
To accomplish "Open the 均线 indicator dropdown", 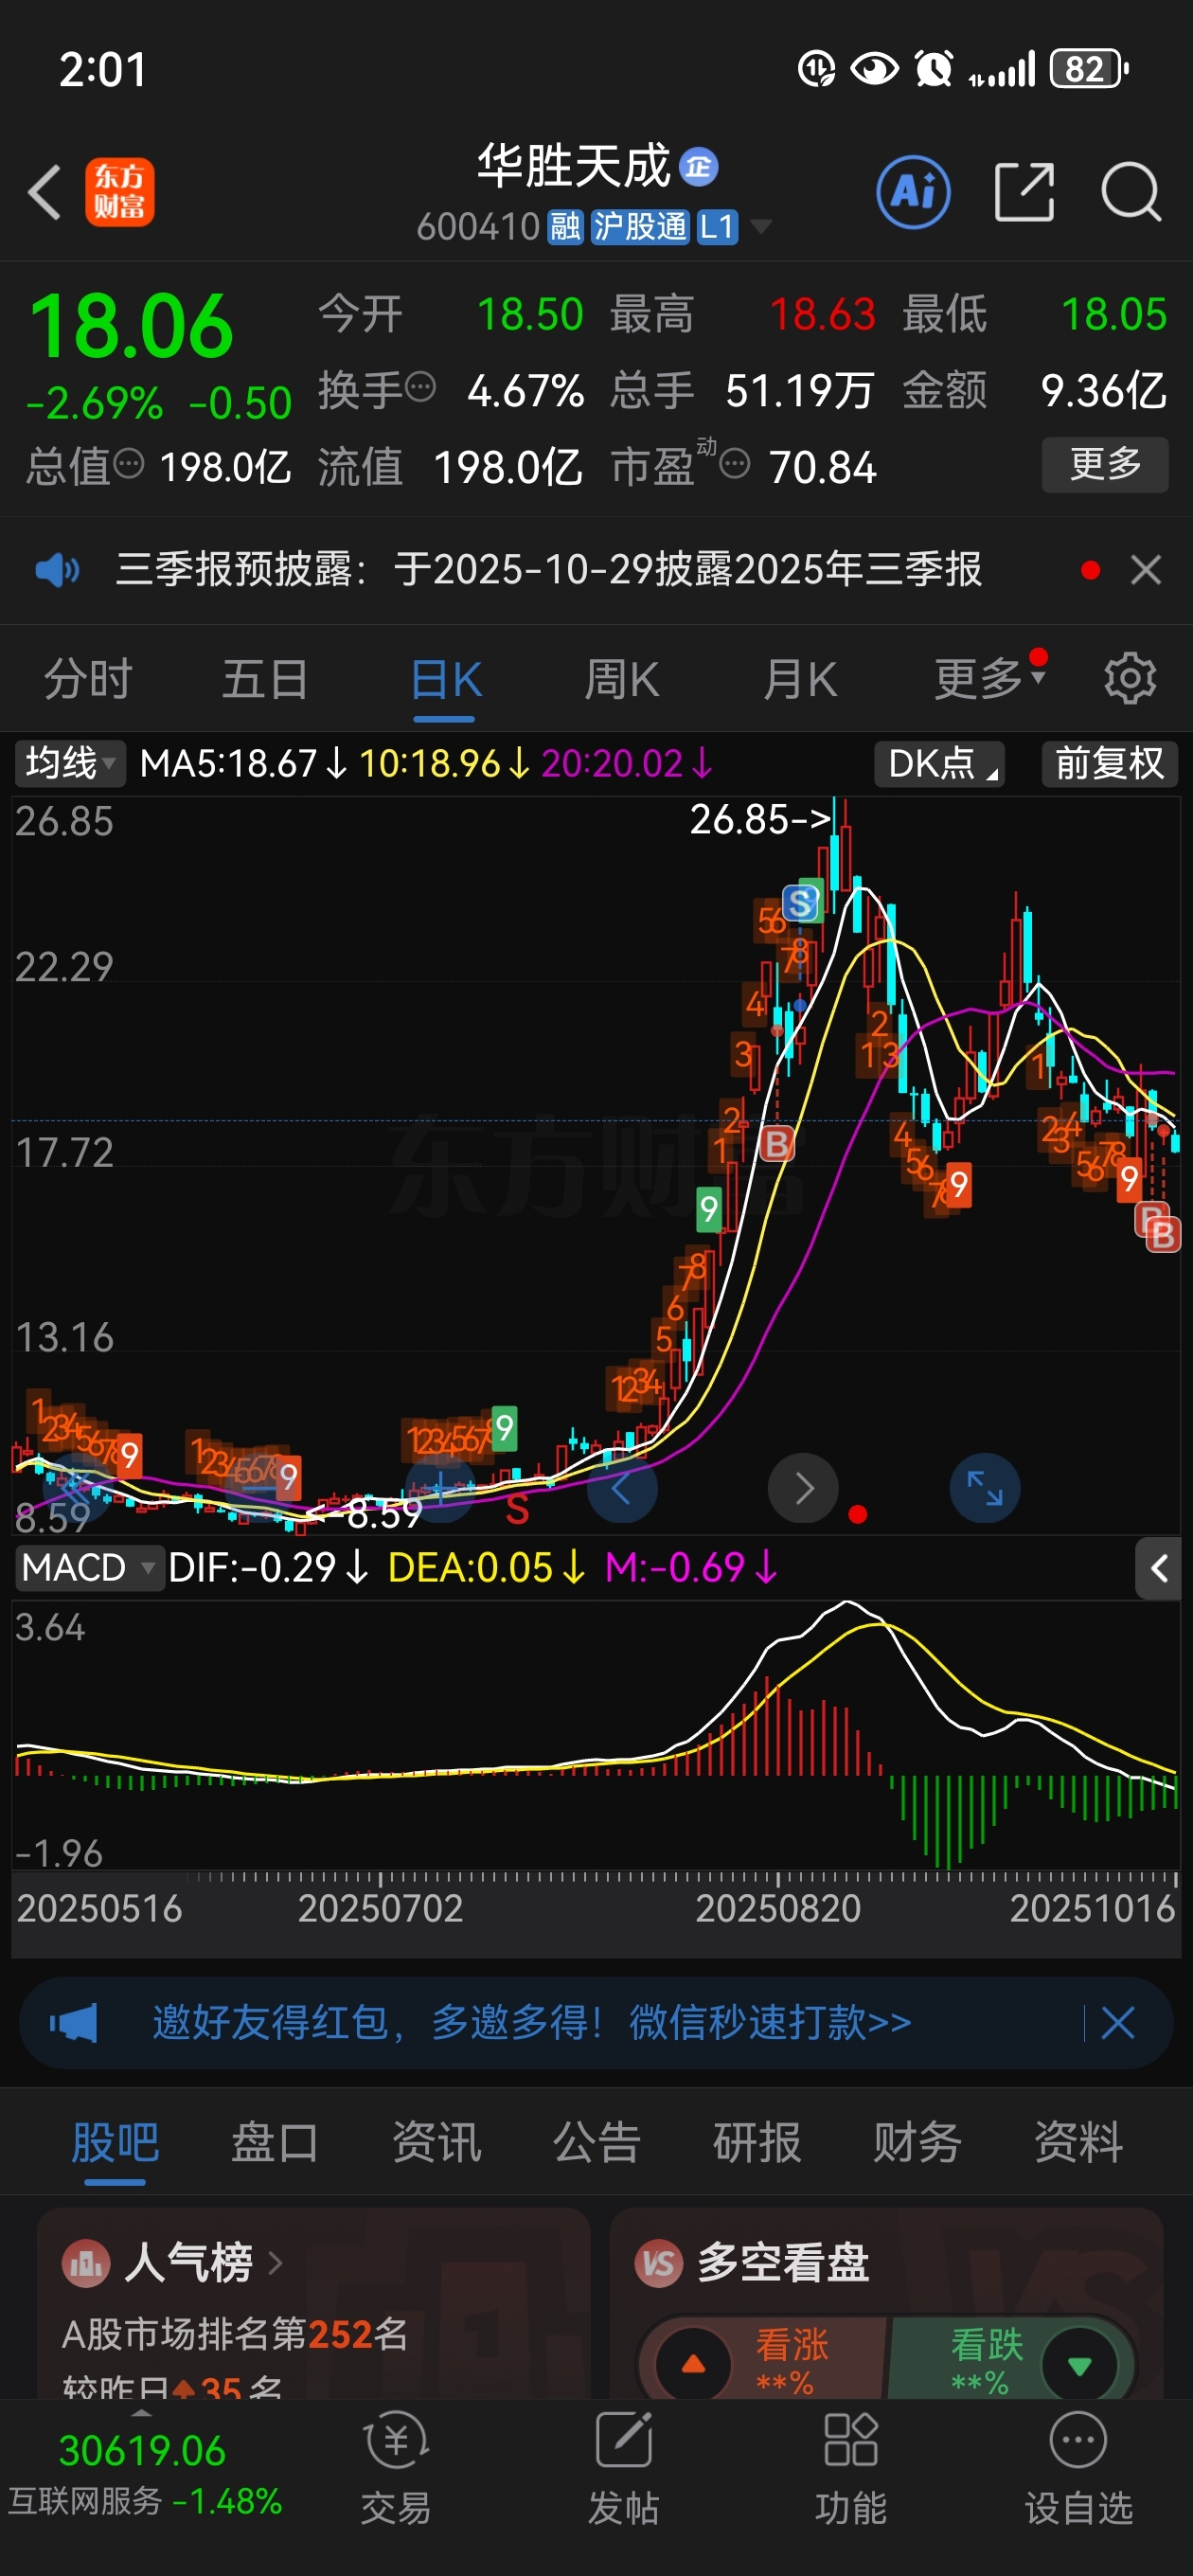I will tap(69, 764).
